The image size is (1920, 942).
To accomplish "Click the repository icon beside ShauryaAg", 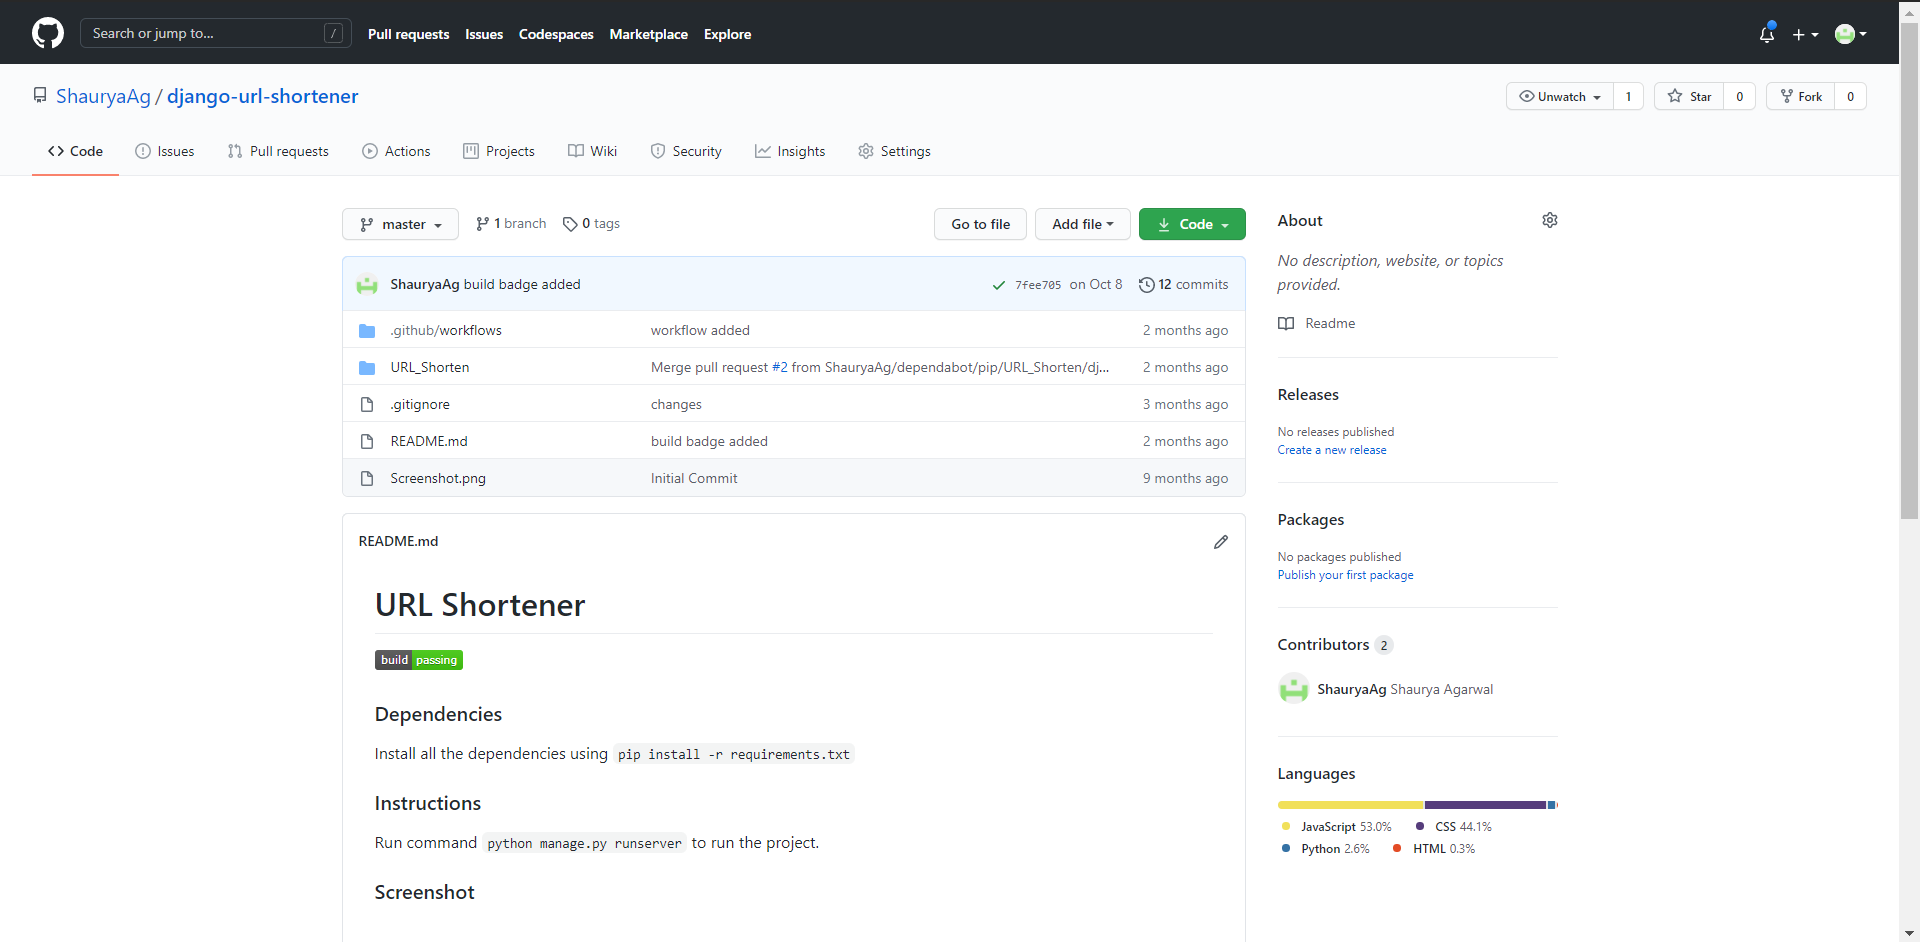I will 40,95.
